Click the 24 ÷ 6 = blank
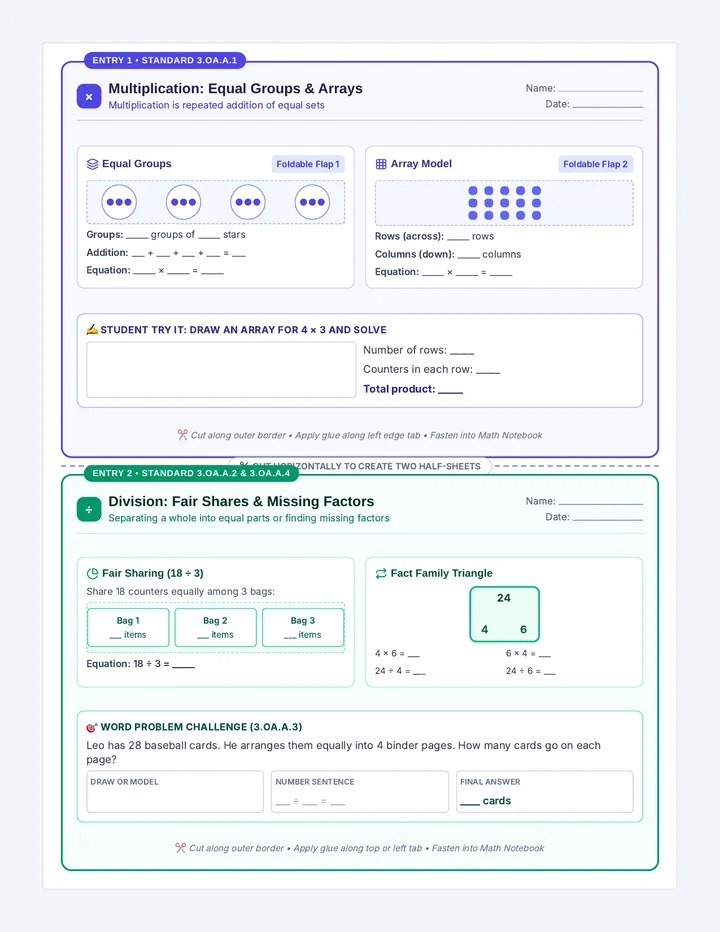Image resolution: width=720 pixels, height=932 pixels. (x=550, y=672)
